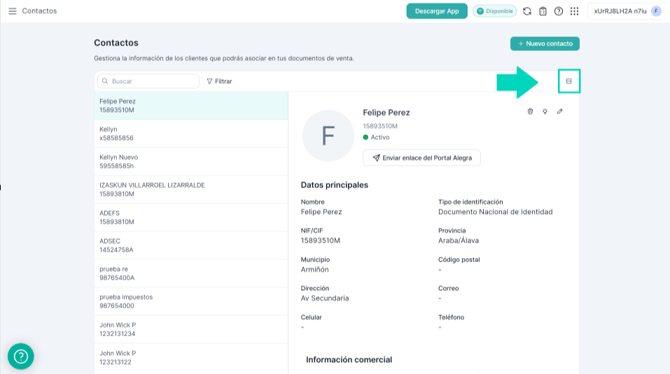670x374 pixels.
Task: Select the Kellyn Nuevo contact
Action: tap(191, 162)
